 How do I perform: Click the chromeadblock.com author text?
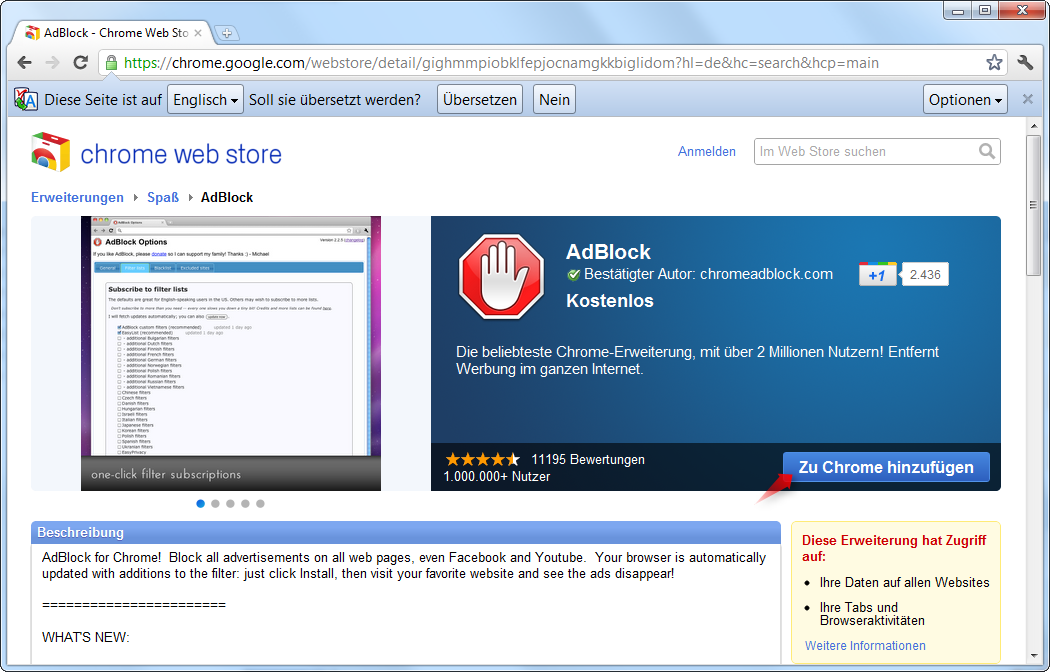click(x=766, y=274)
